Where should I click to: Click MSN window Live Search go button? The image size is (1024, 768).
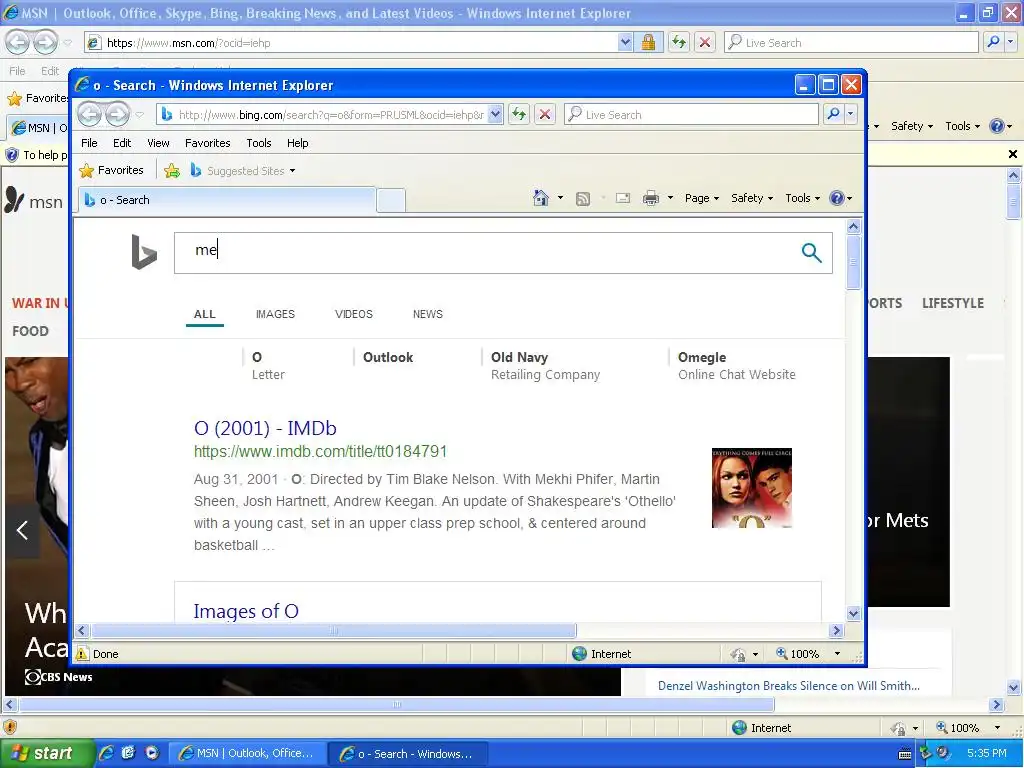pyautogui.click(x=993, y=42)
